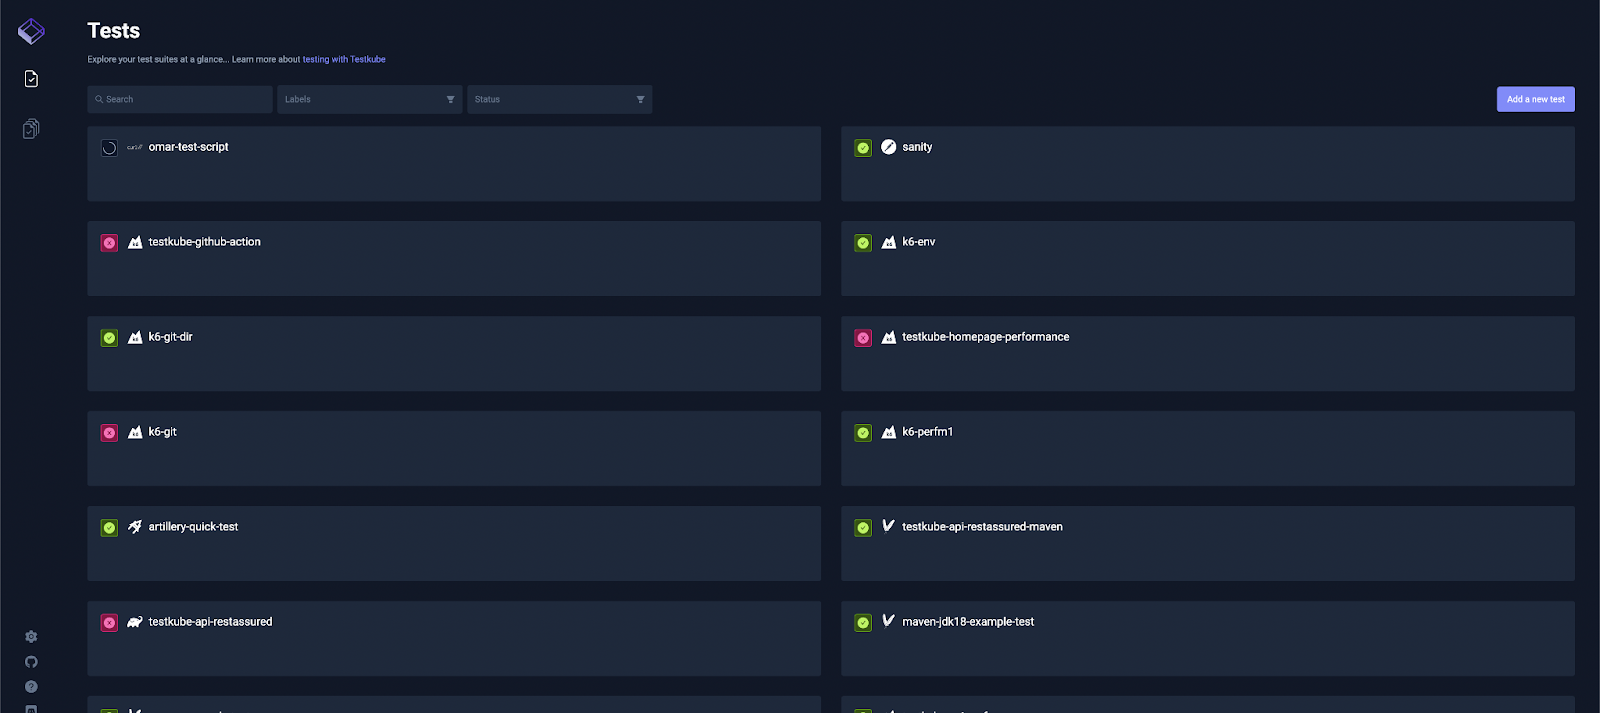Click the failed status icon on testkube-github-action

click(109, 242)
